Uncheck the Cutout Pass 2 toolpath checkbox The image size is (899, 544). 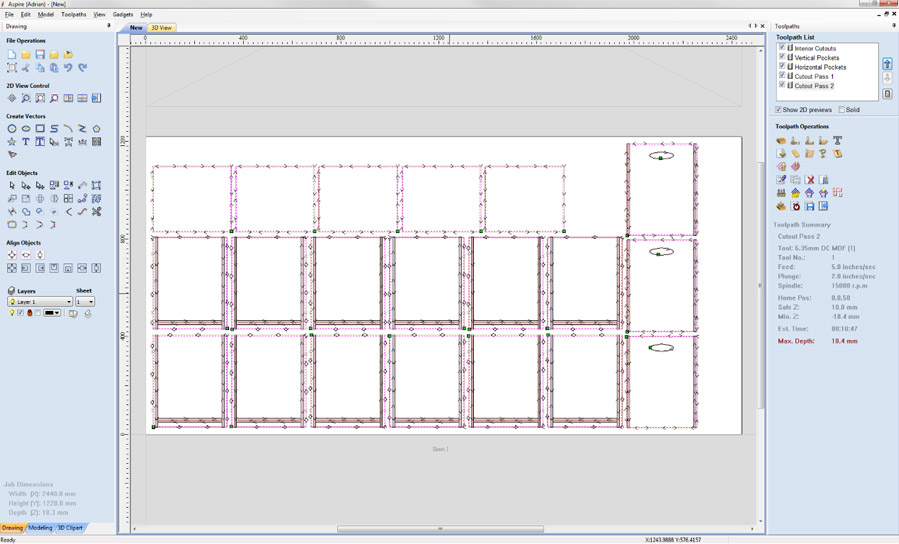[781, 84]
